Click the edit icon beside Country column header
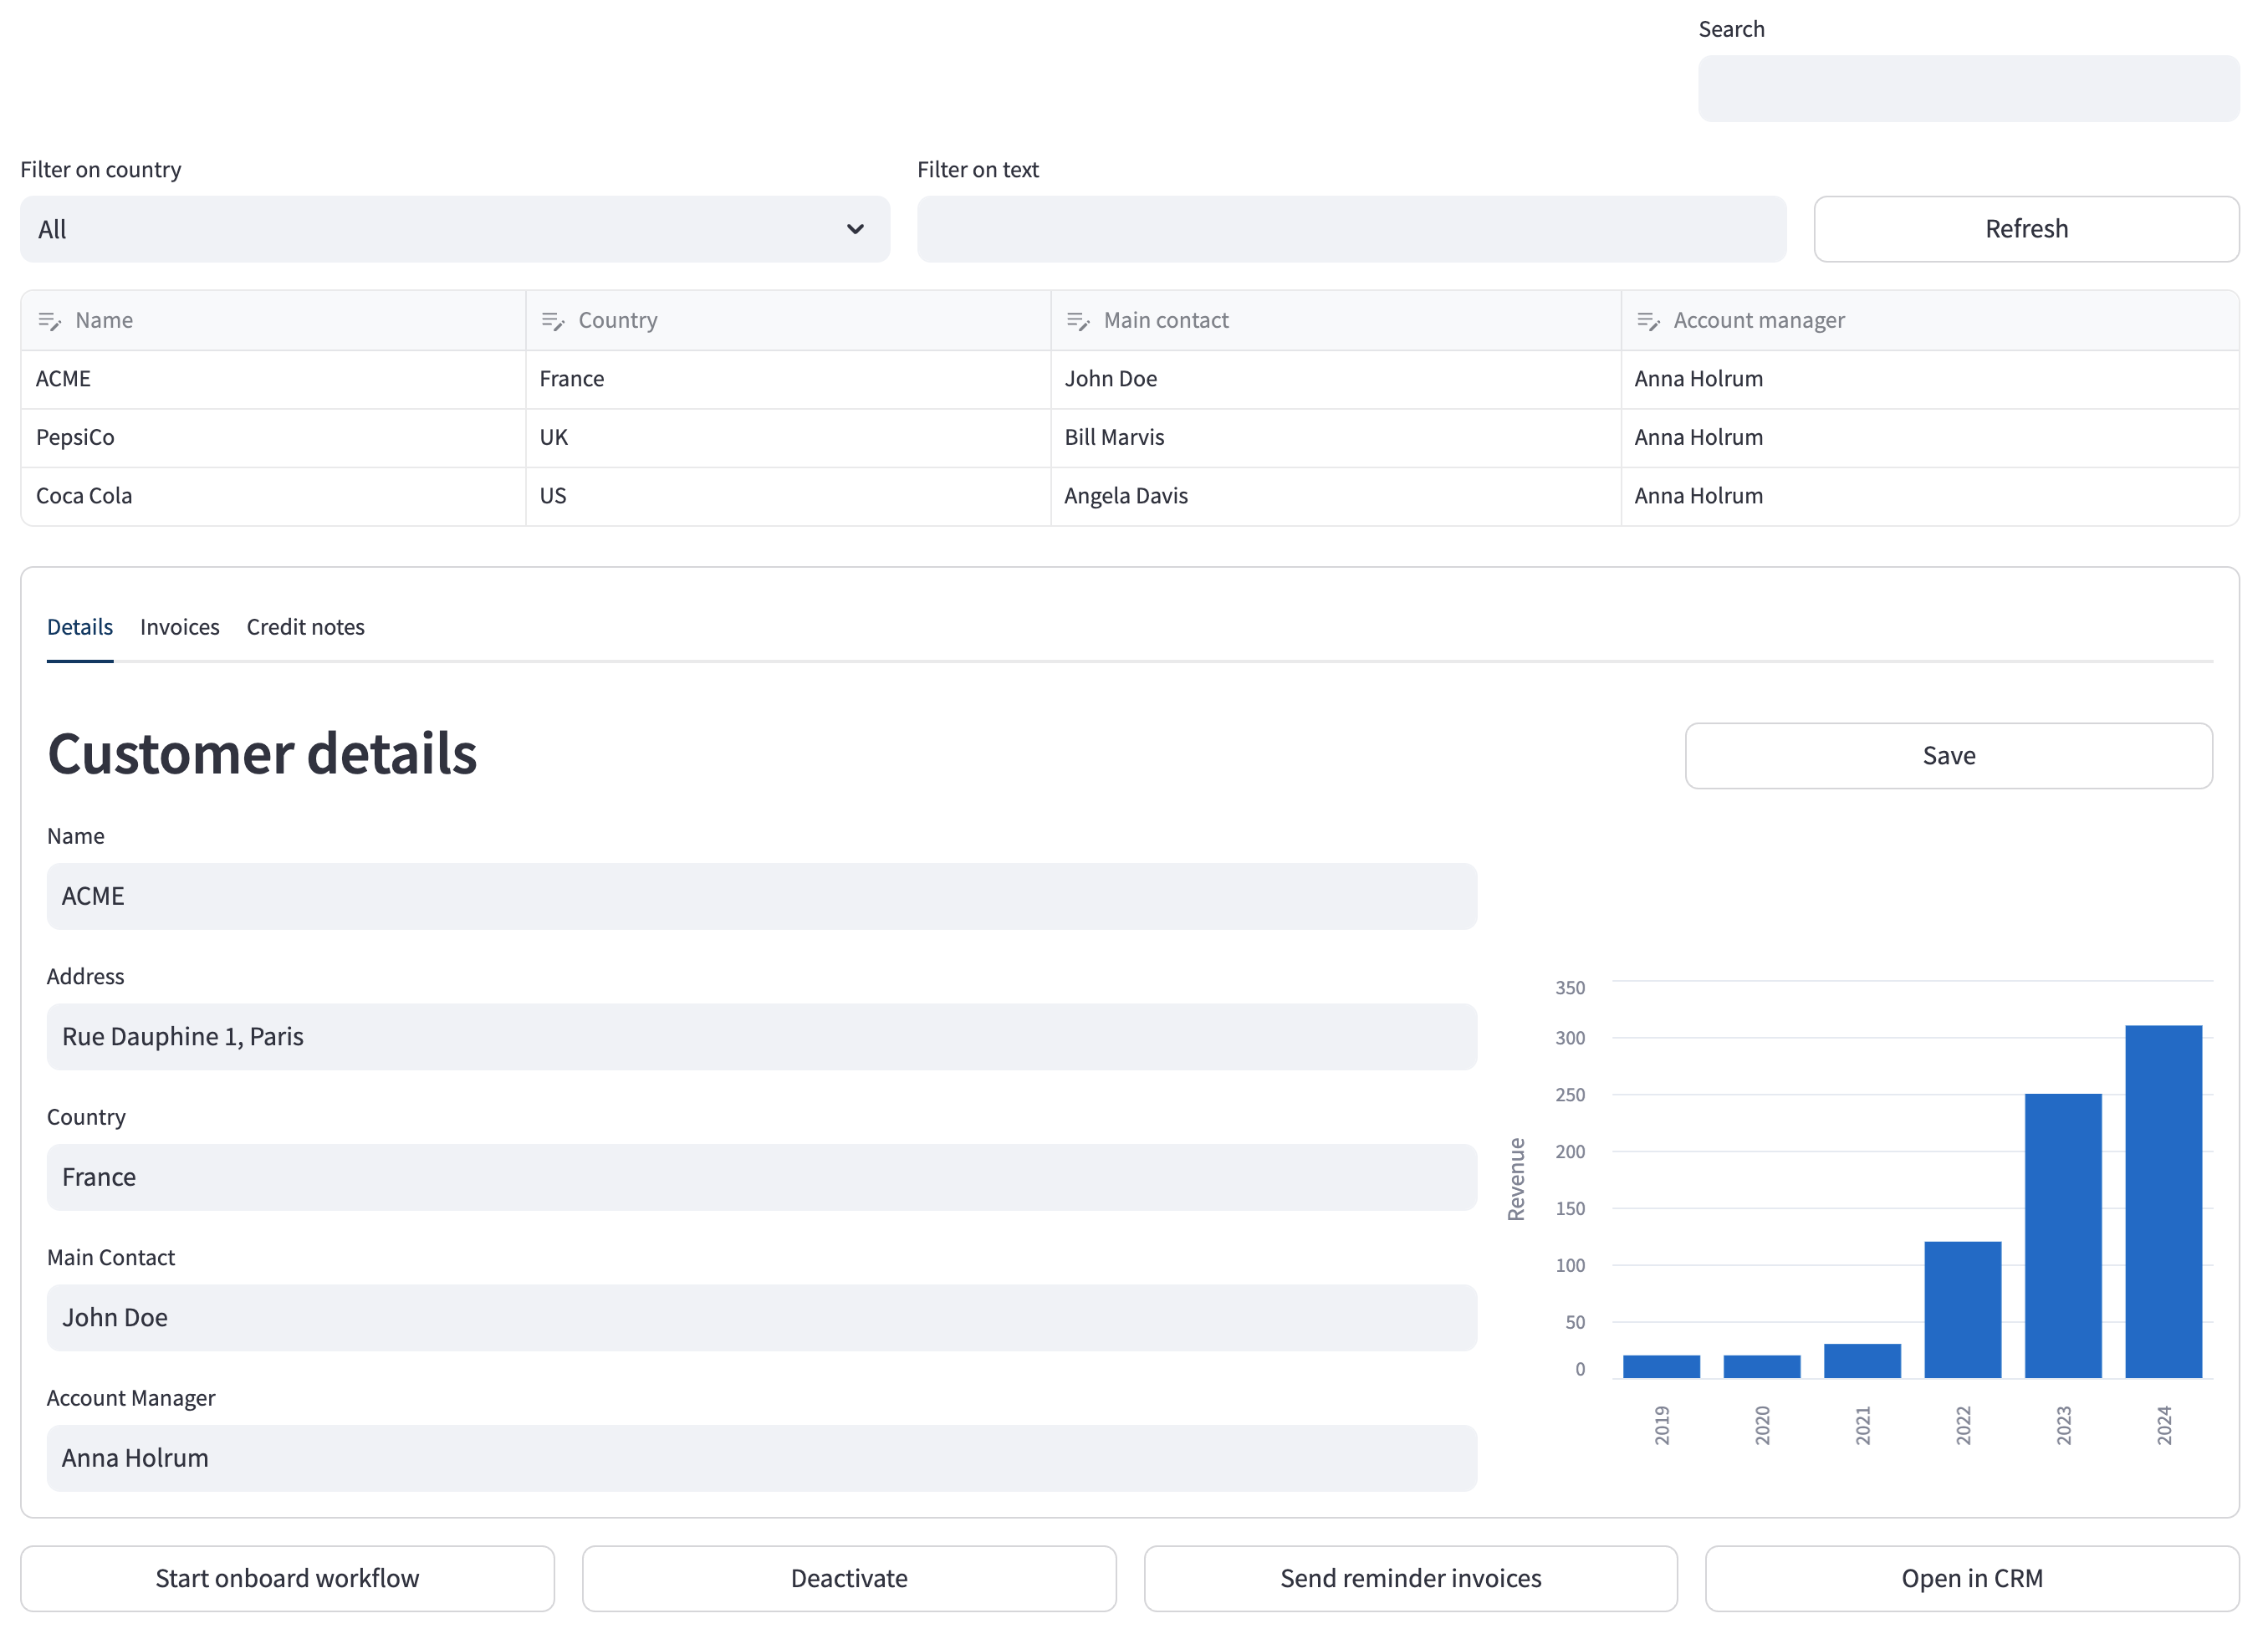2268x1639 pixels. 552,321
